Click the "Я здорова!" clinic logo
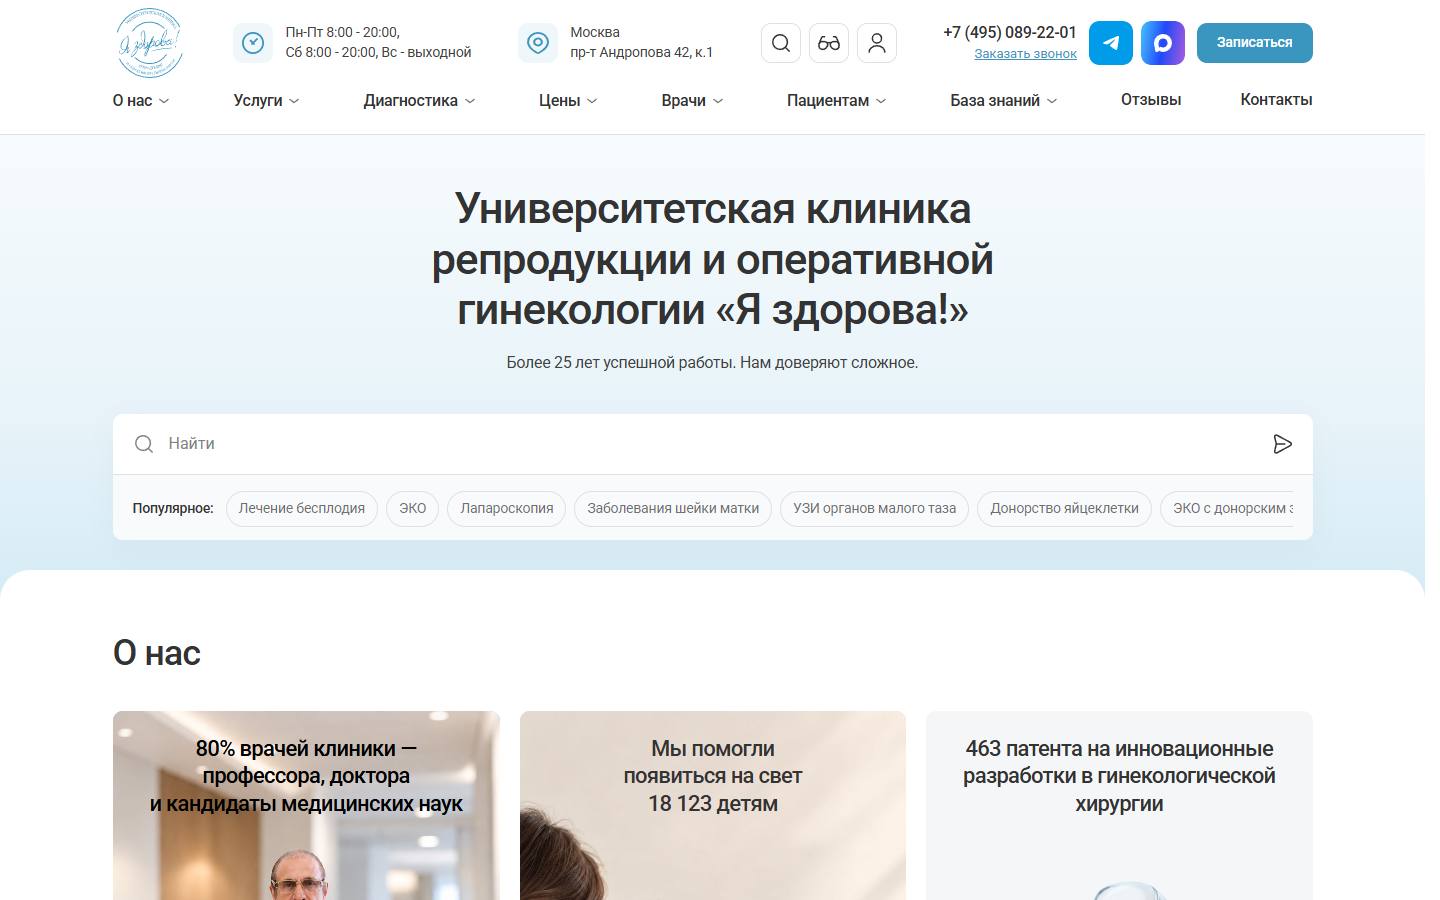1440x900 pixels. pos(150,43)
